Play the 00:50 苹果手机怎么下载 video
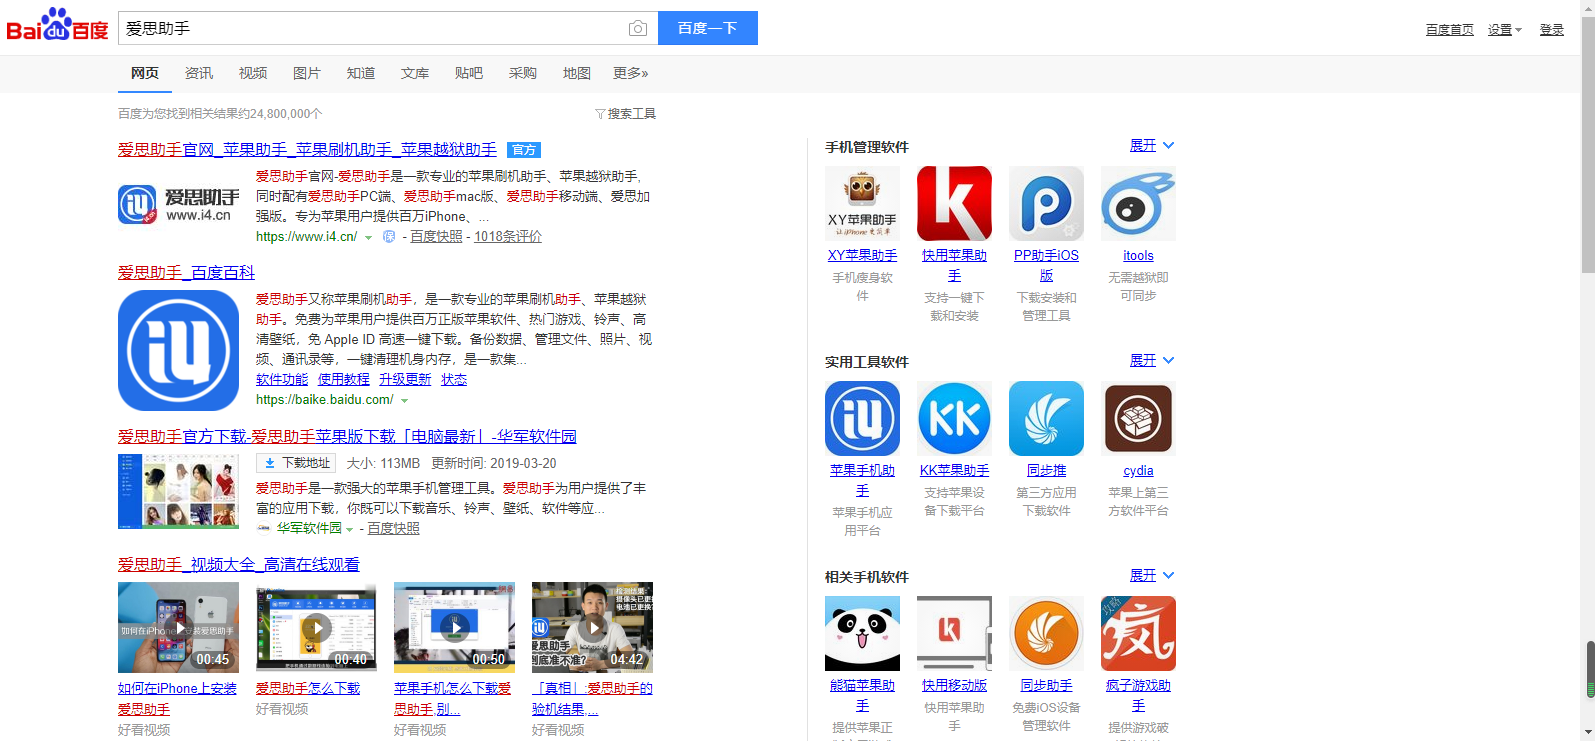Screen dimensions: 1595x741 tap(454, 627)
